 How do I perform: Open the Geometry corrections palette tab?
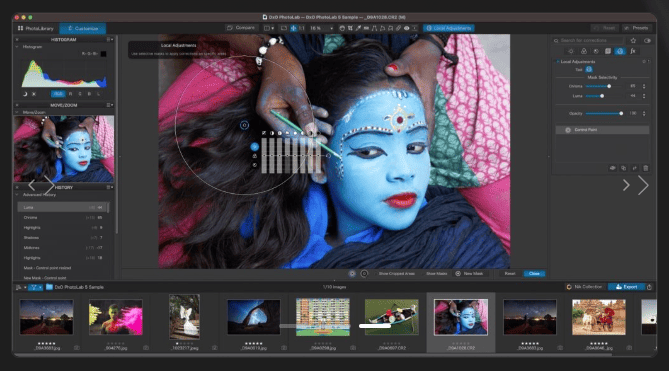point(608,51)
